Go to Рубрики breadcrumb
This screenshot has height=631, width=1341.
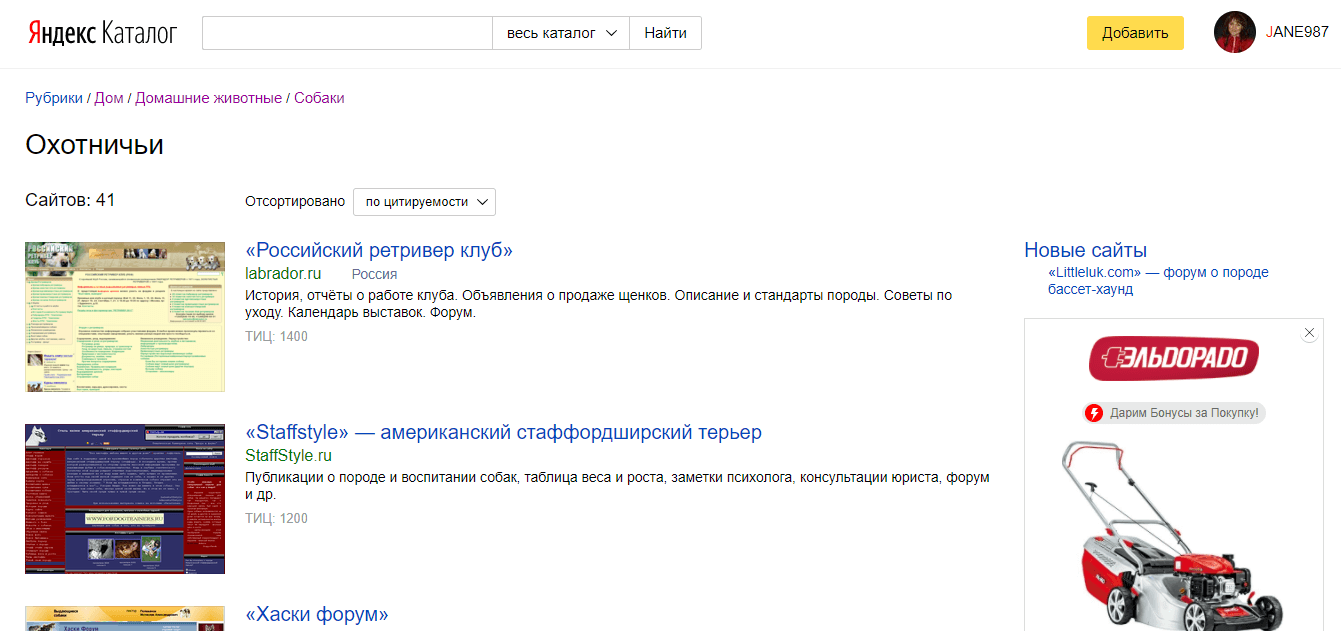click(54, 98)
